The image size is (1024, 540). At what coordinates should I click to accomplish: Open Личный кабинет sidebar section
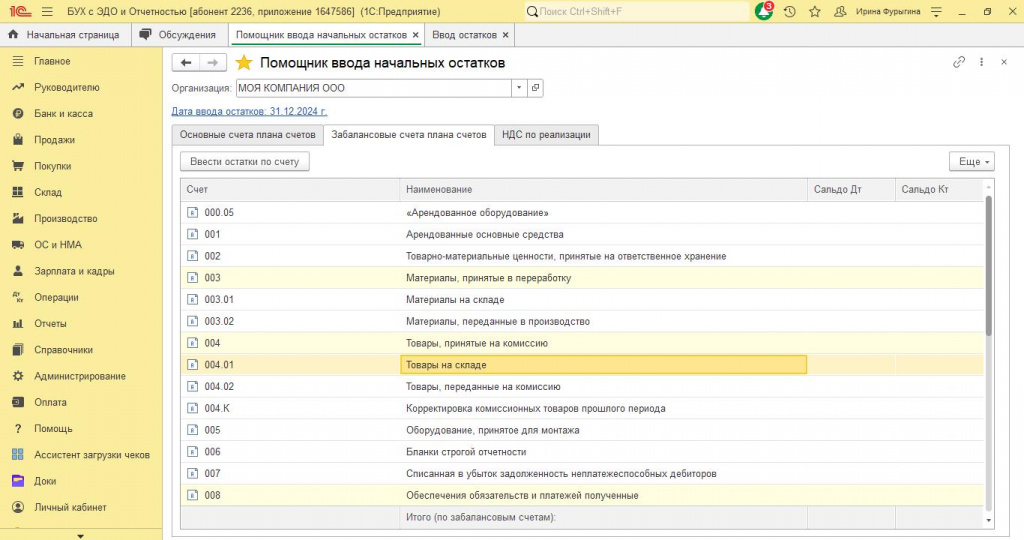click(x=70, y=507)
